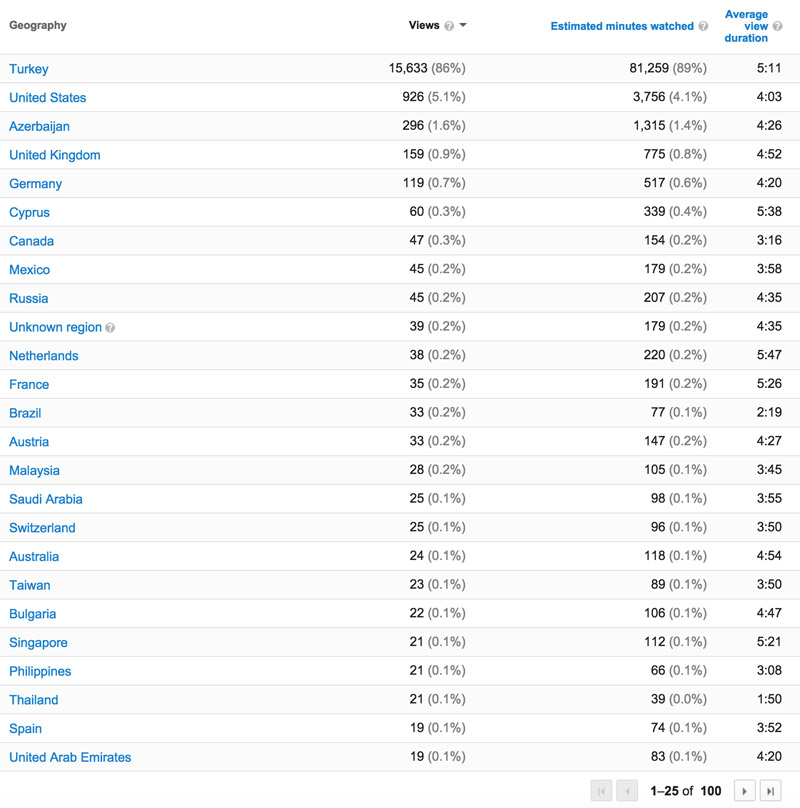Jump to first page of results

pos(602,791)
